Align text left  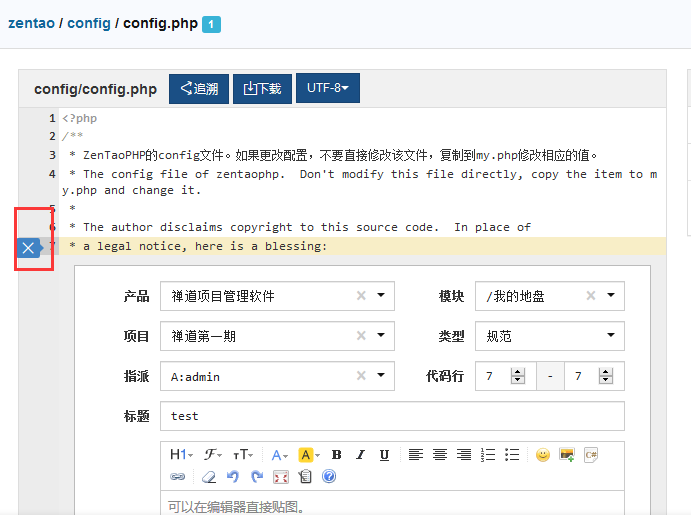pyautogui.click(x=416, y=455)
